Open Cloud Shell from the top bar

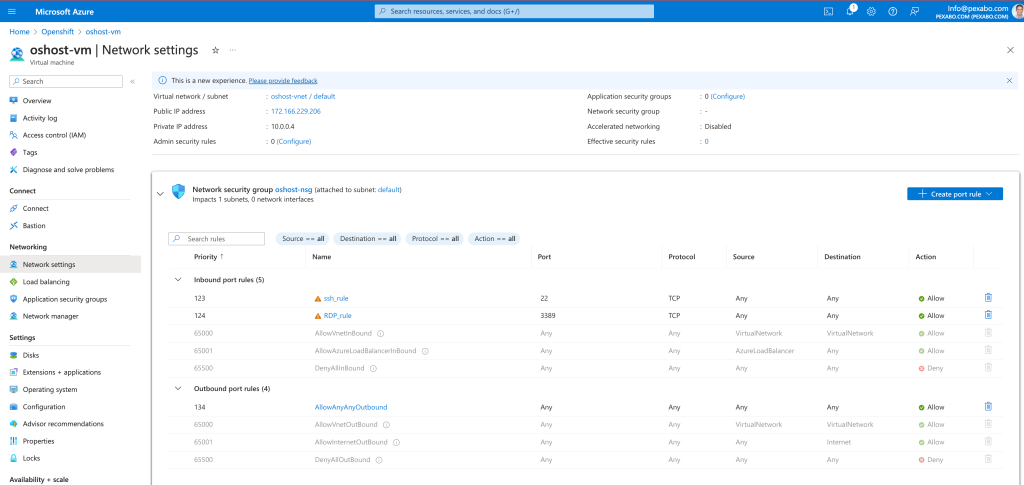827,12
